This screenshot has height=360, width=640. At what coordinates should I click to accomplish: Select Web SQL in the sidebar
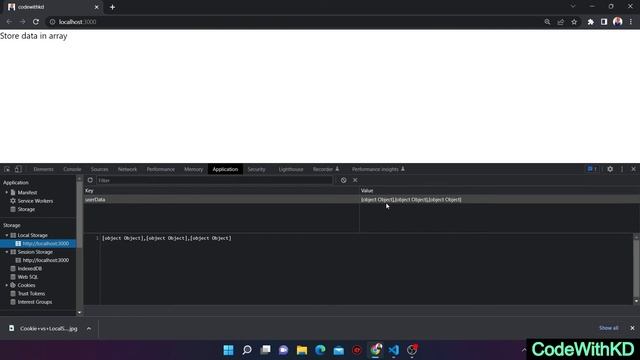27,277
